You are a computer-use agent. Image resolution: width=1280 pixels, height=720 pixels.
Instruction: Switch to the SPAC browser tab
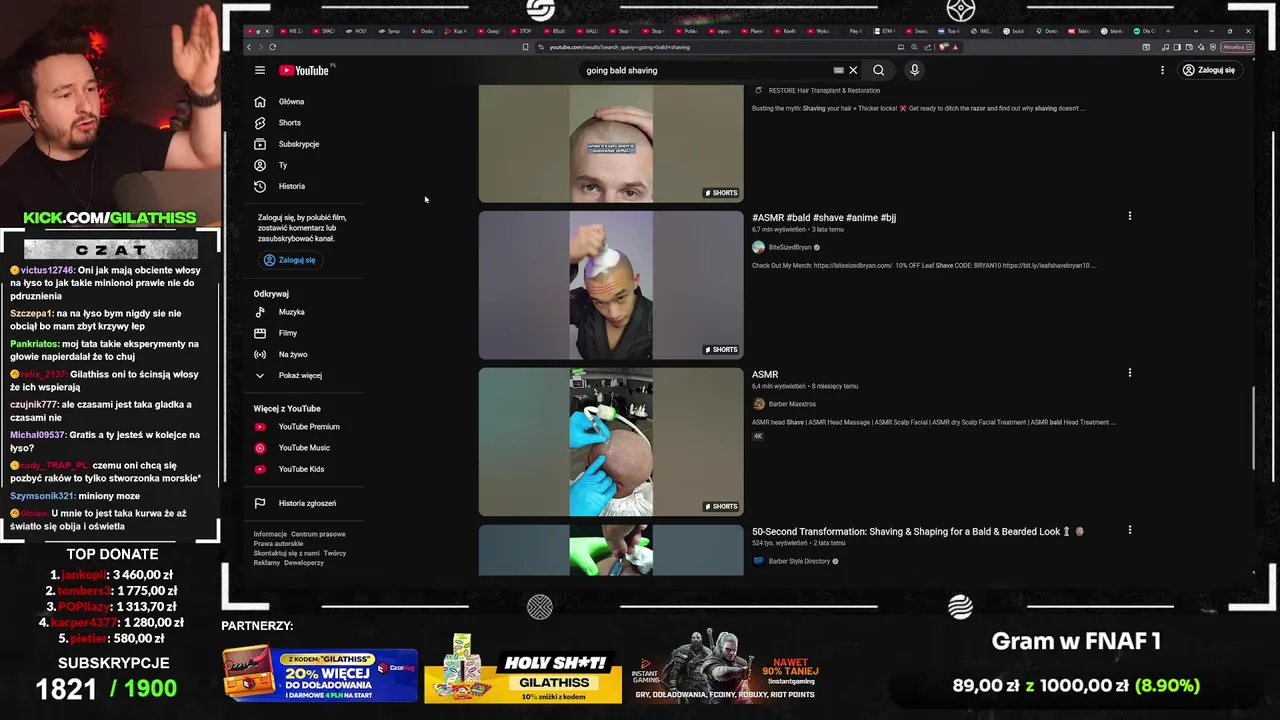(x=322, y=31)
